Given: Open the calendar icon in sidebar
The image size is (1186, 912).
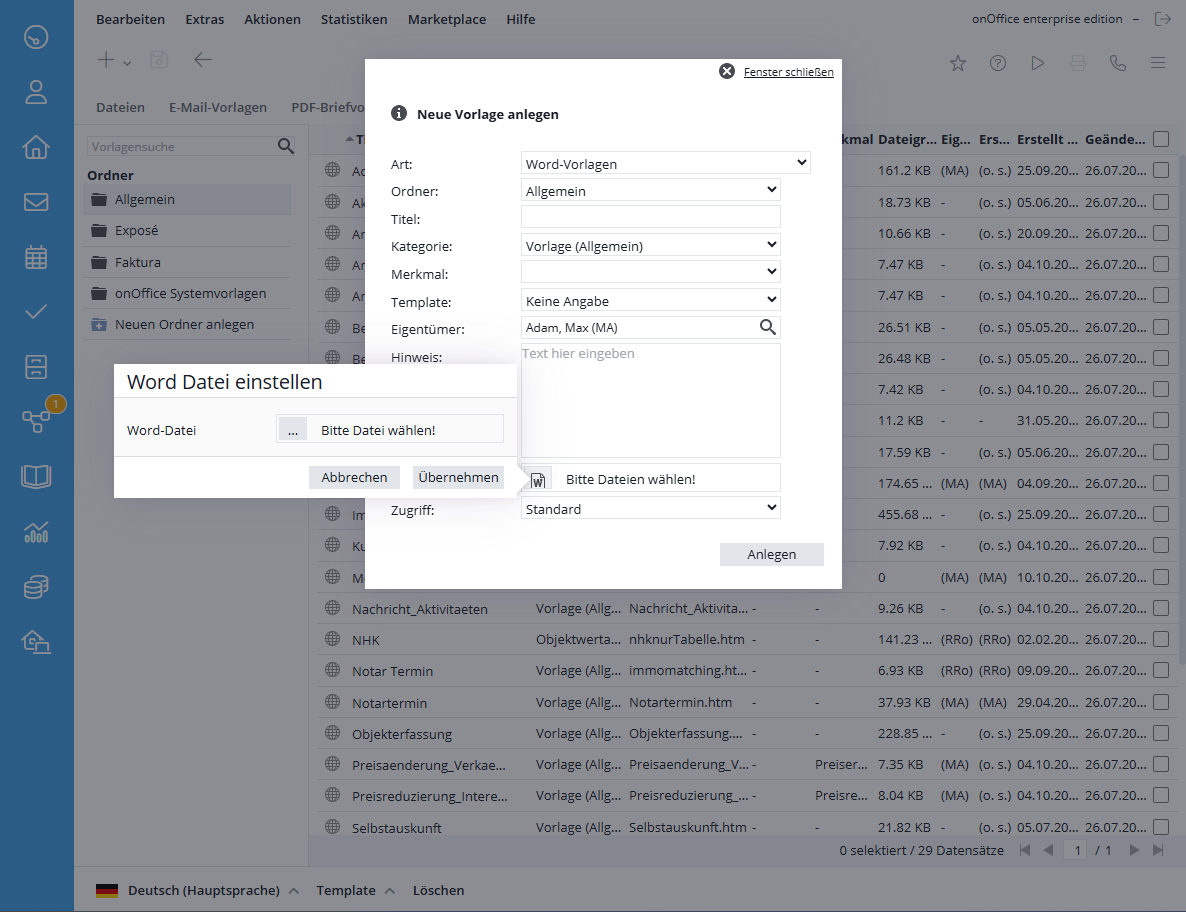Looking at the screenshot, I should point(36,257).
